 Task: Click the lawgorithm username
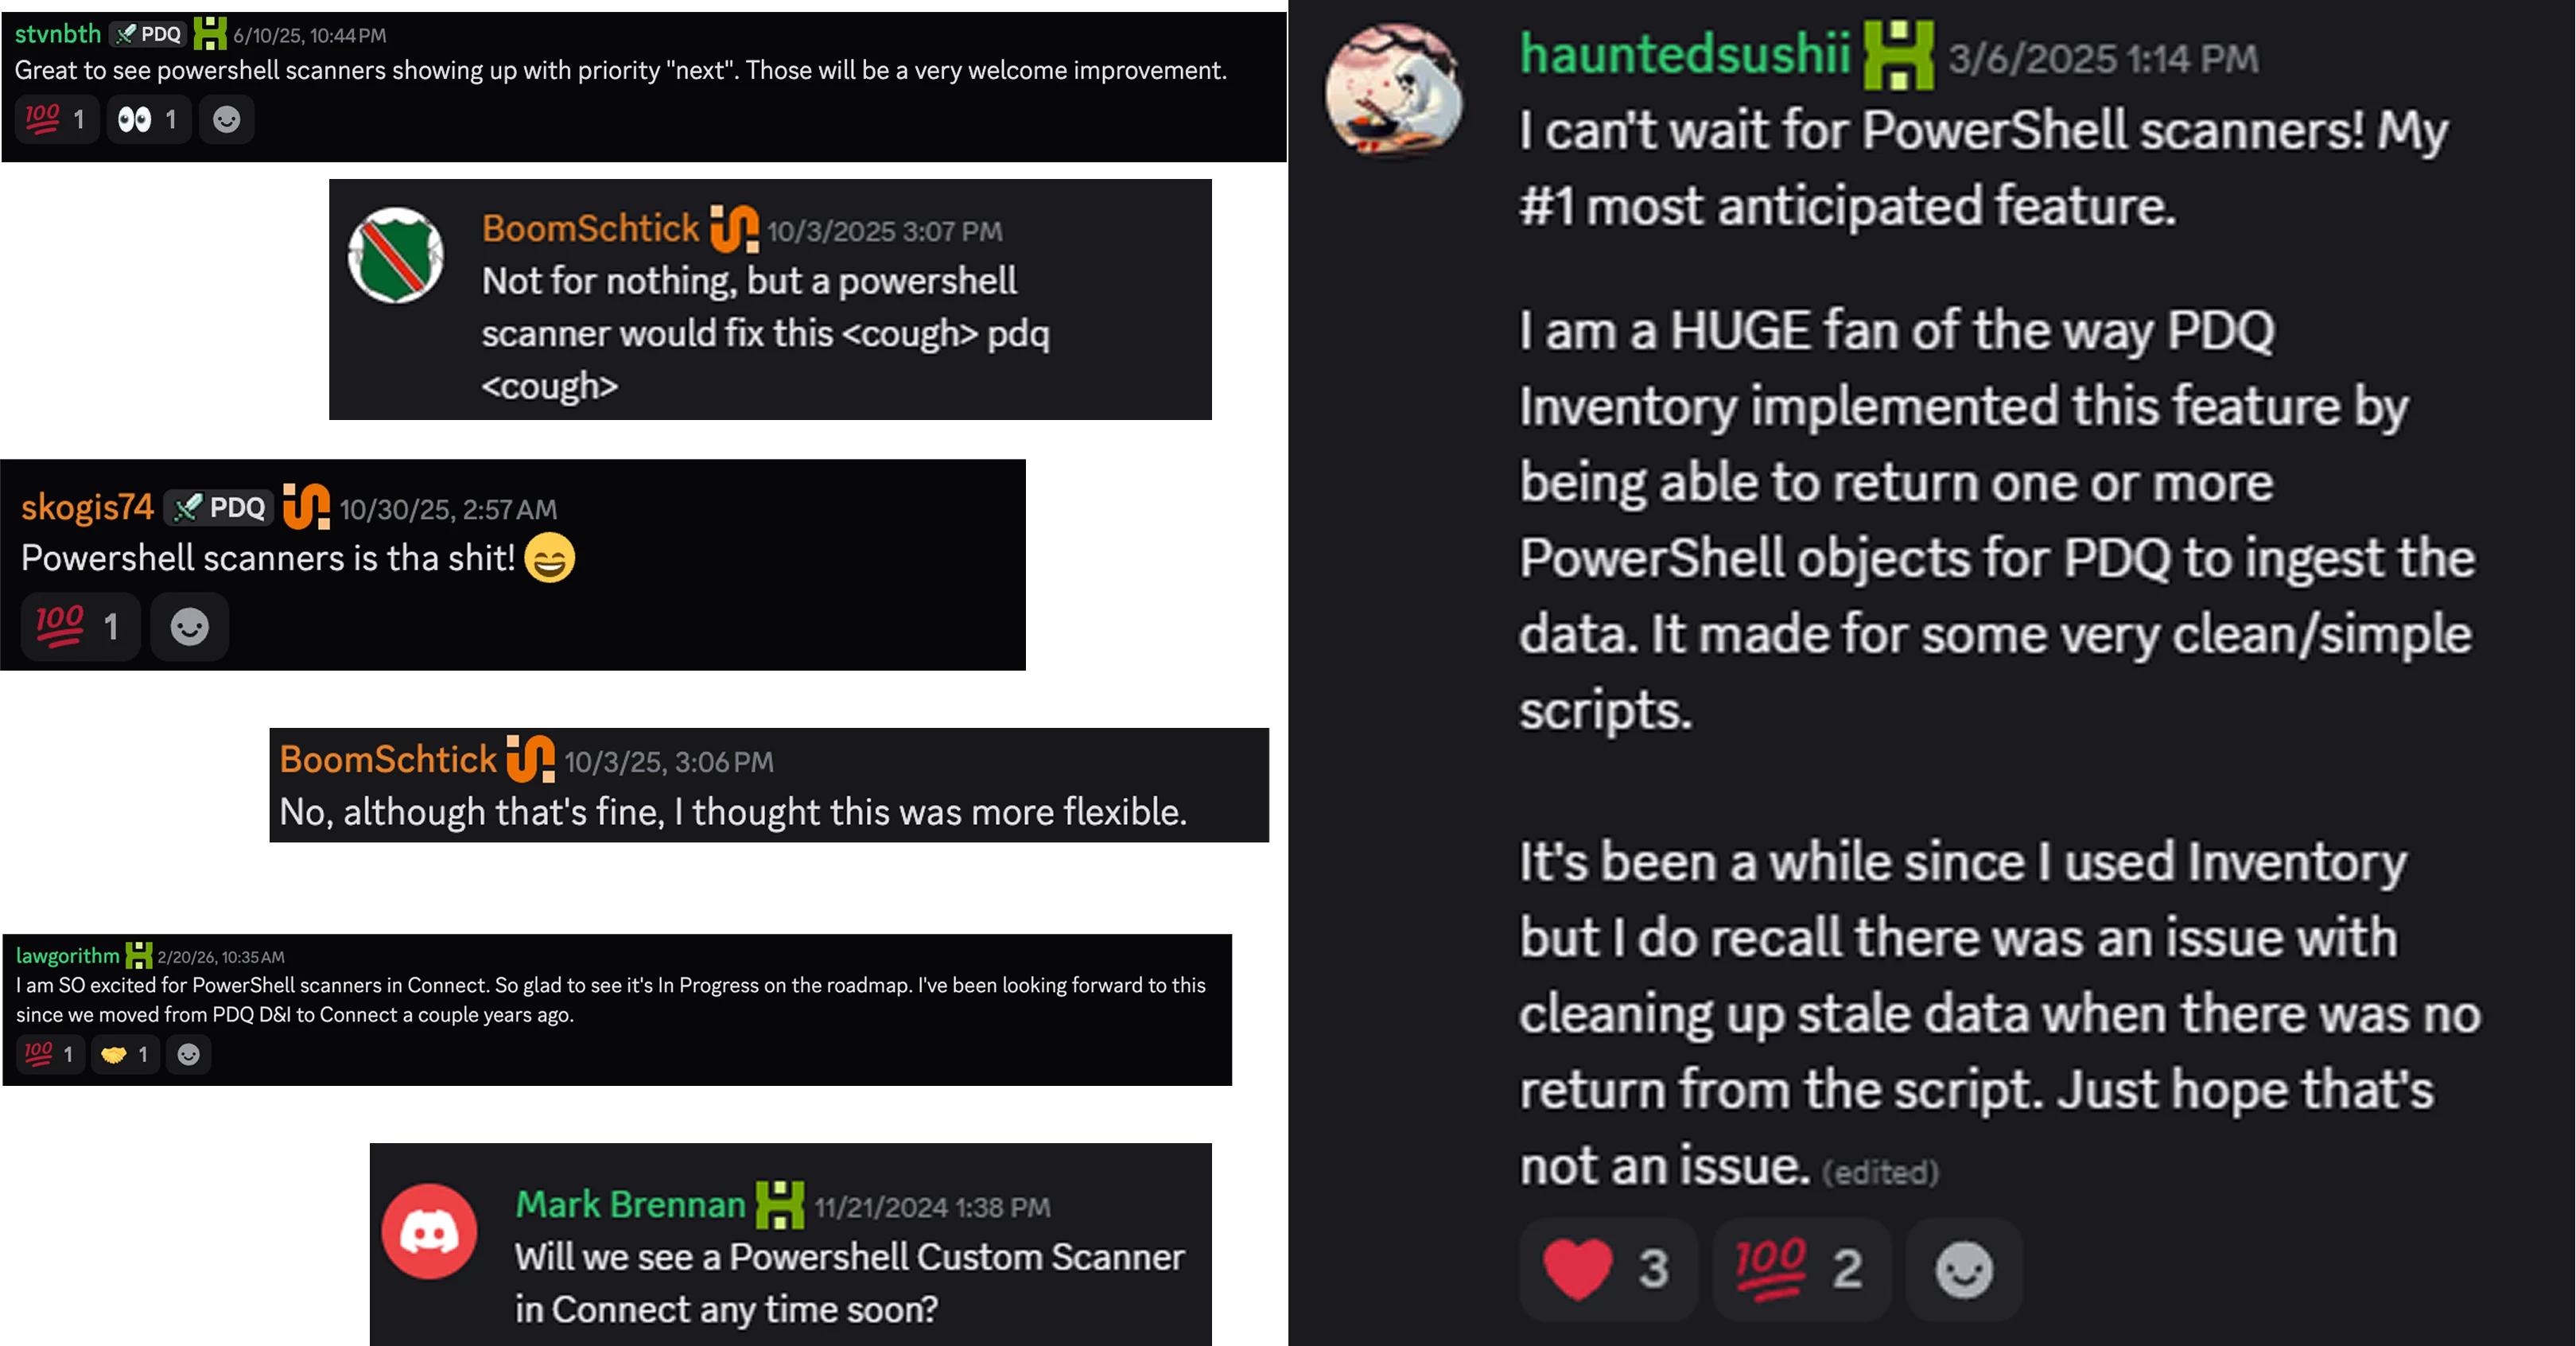(67, 956)
